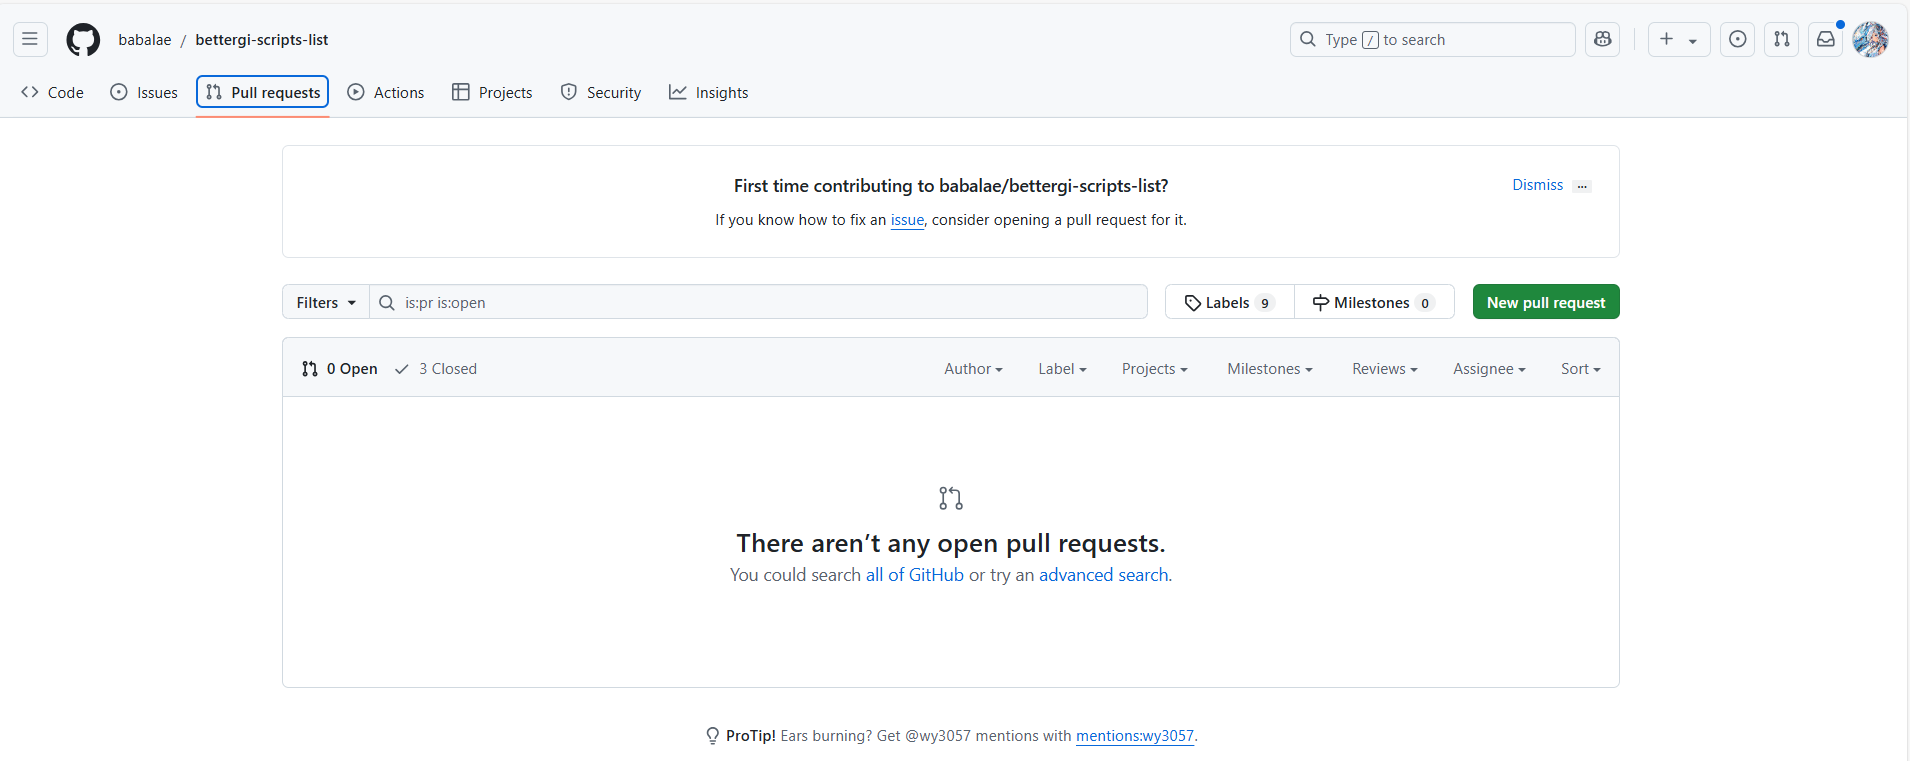
Task: Open the Labels button
Action: 1229,303
